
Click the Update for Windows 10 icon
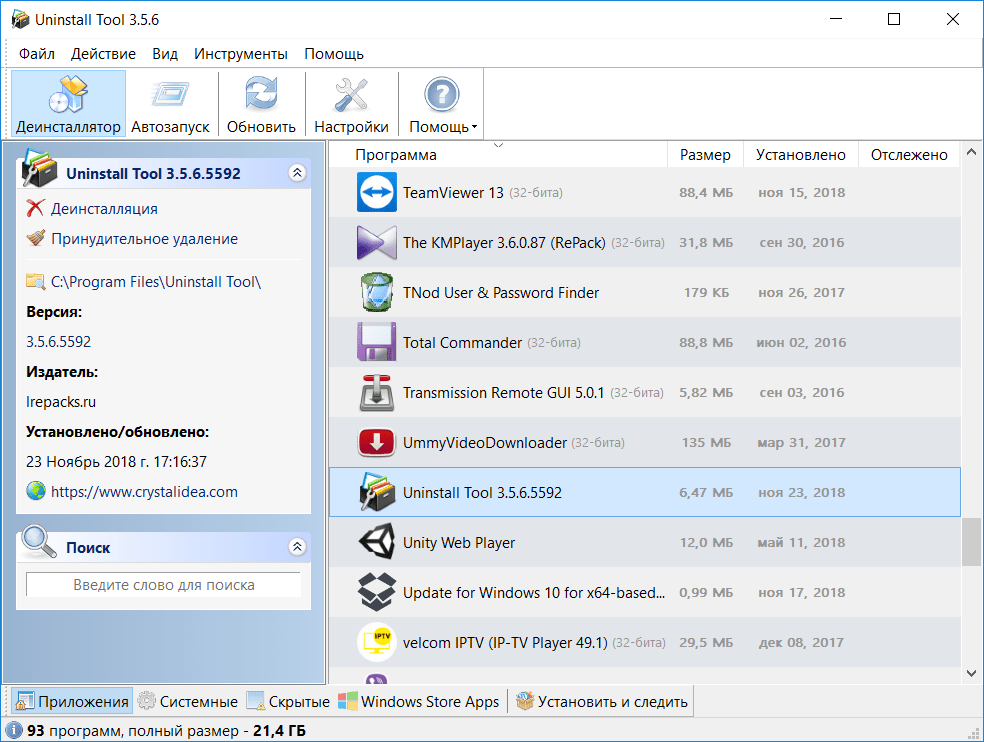click(377, 592)
